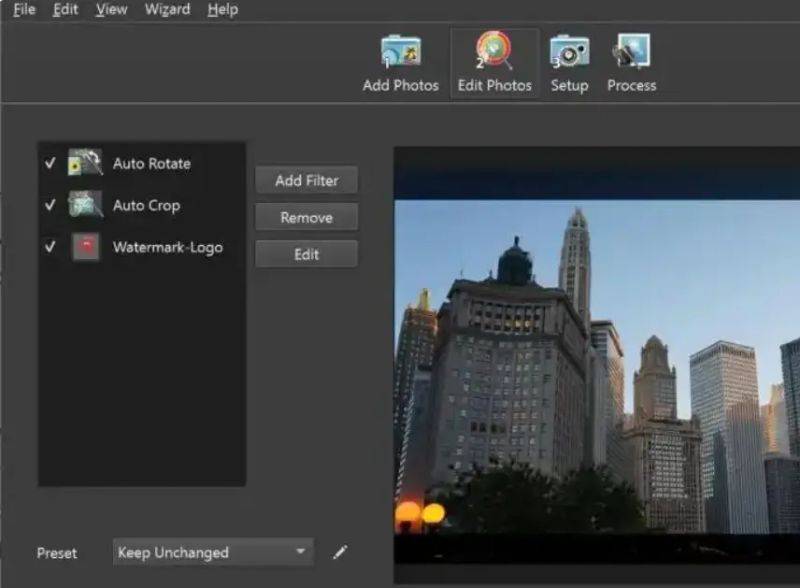800x588 pixels.
Task: Select the Setup camera icon
Action: tap(569, 52)
